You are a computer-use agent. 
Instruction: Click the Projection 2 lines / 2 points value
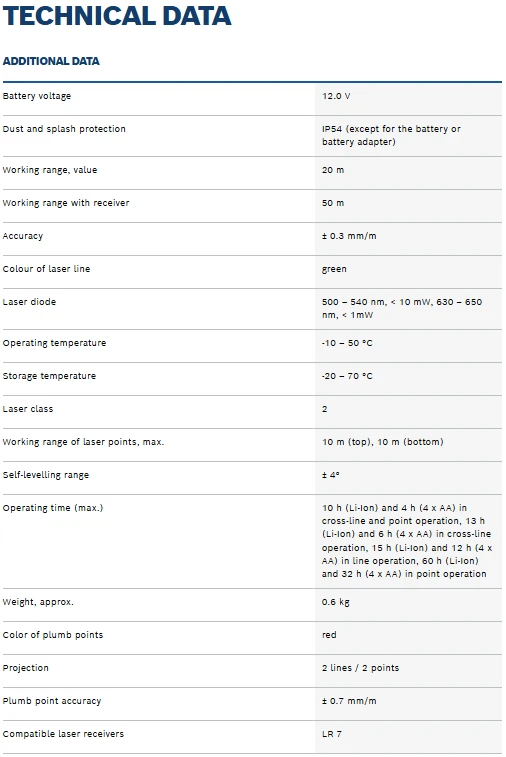coord(361,668)
